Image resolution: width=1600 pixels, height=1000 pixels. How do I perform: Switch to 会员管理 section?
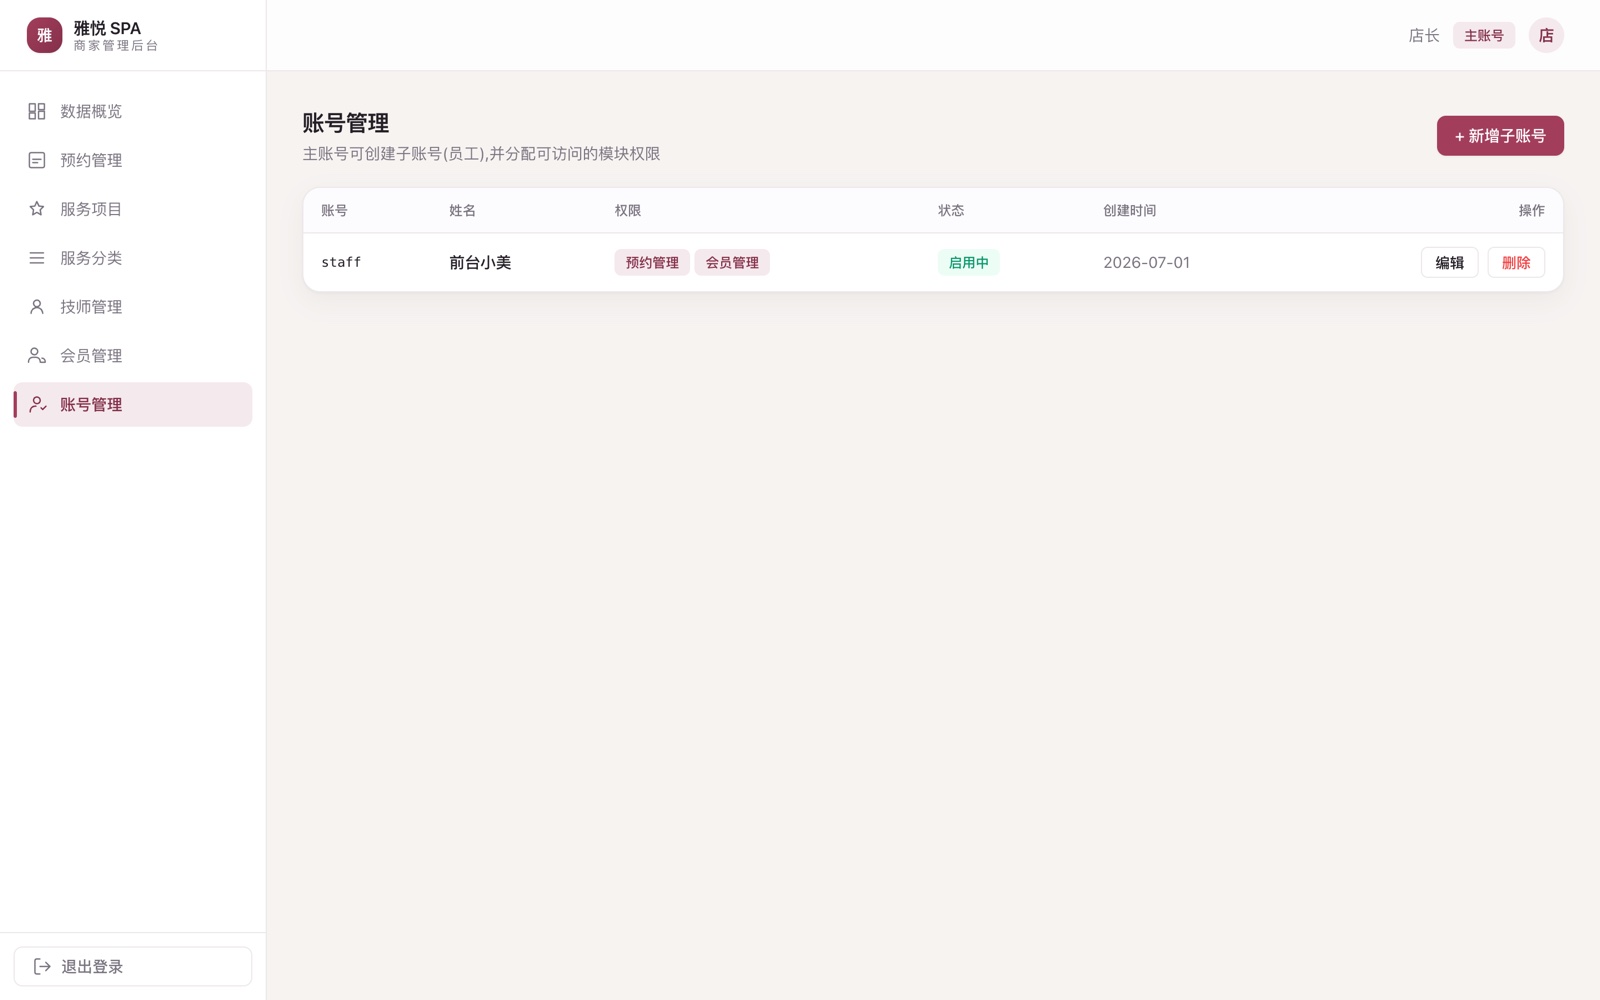click(x=133, y=356)
